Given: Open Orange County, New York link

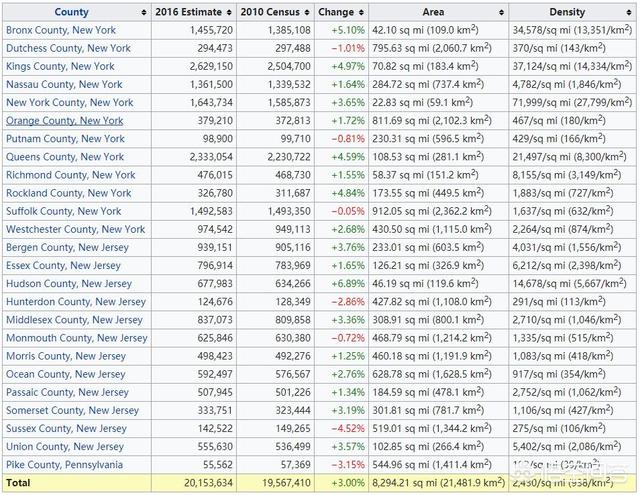Looking at the screenshot, I should pos(65,121).
